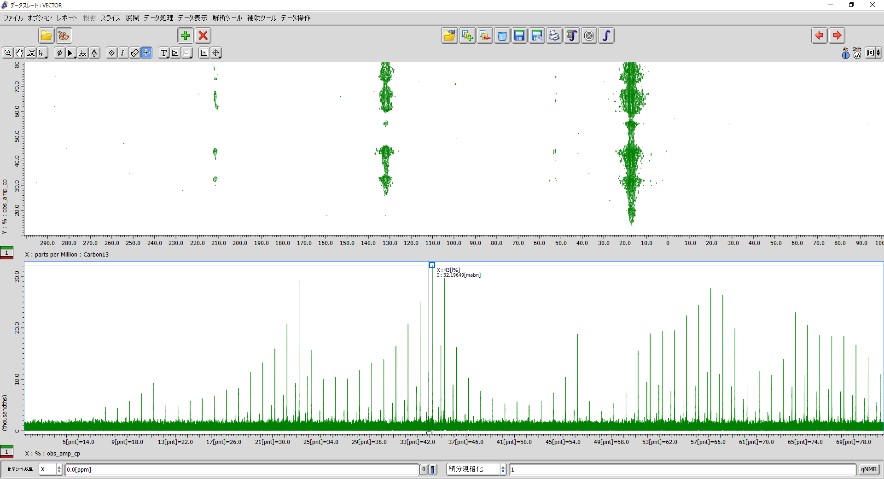Open the データ処理 (Data processing) menu
This screenshot has width=884, height=479.
click(158, 18)
